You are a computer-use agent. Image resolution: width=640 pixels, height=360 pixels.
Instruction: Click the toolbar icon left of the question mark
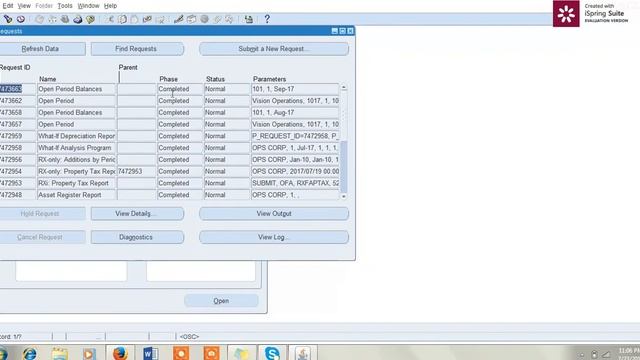249,19
